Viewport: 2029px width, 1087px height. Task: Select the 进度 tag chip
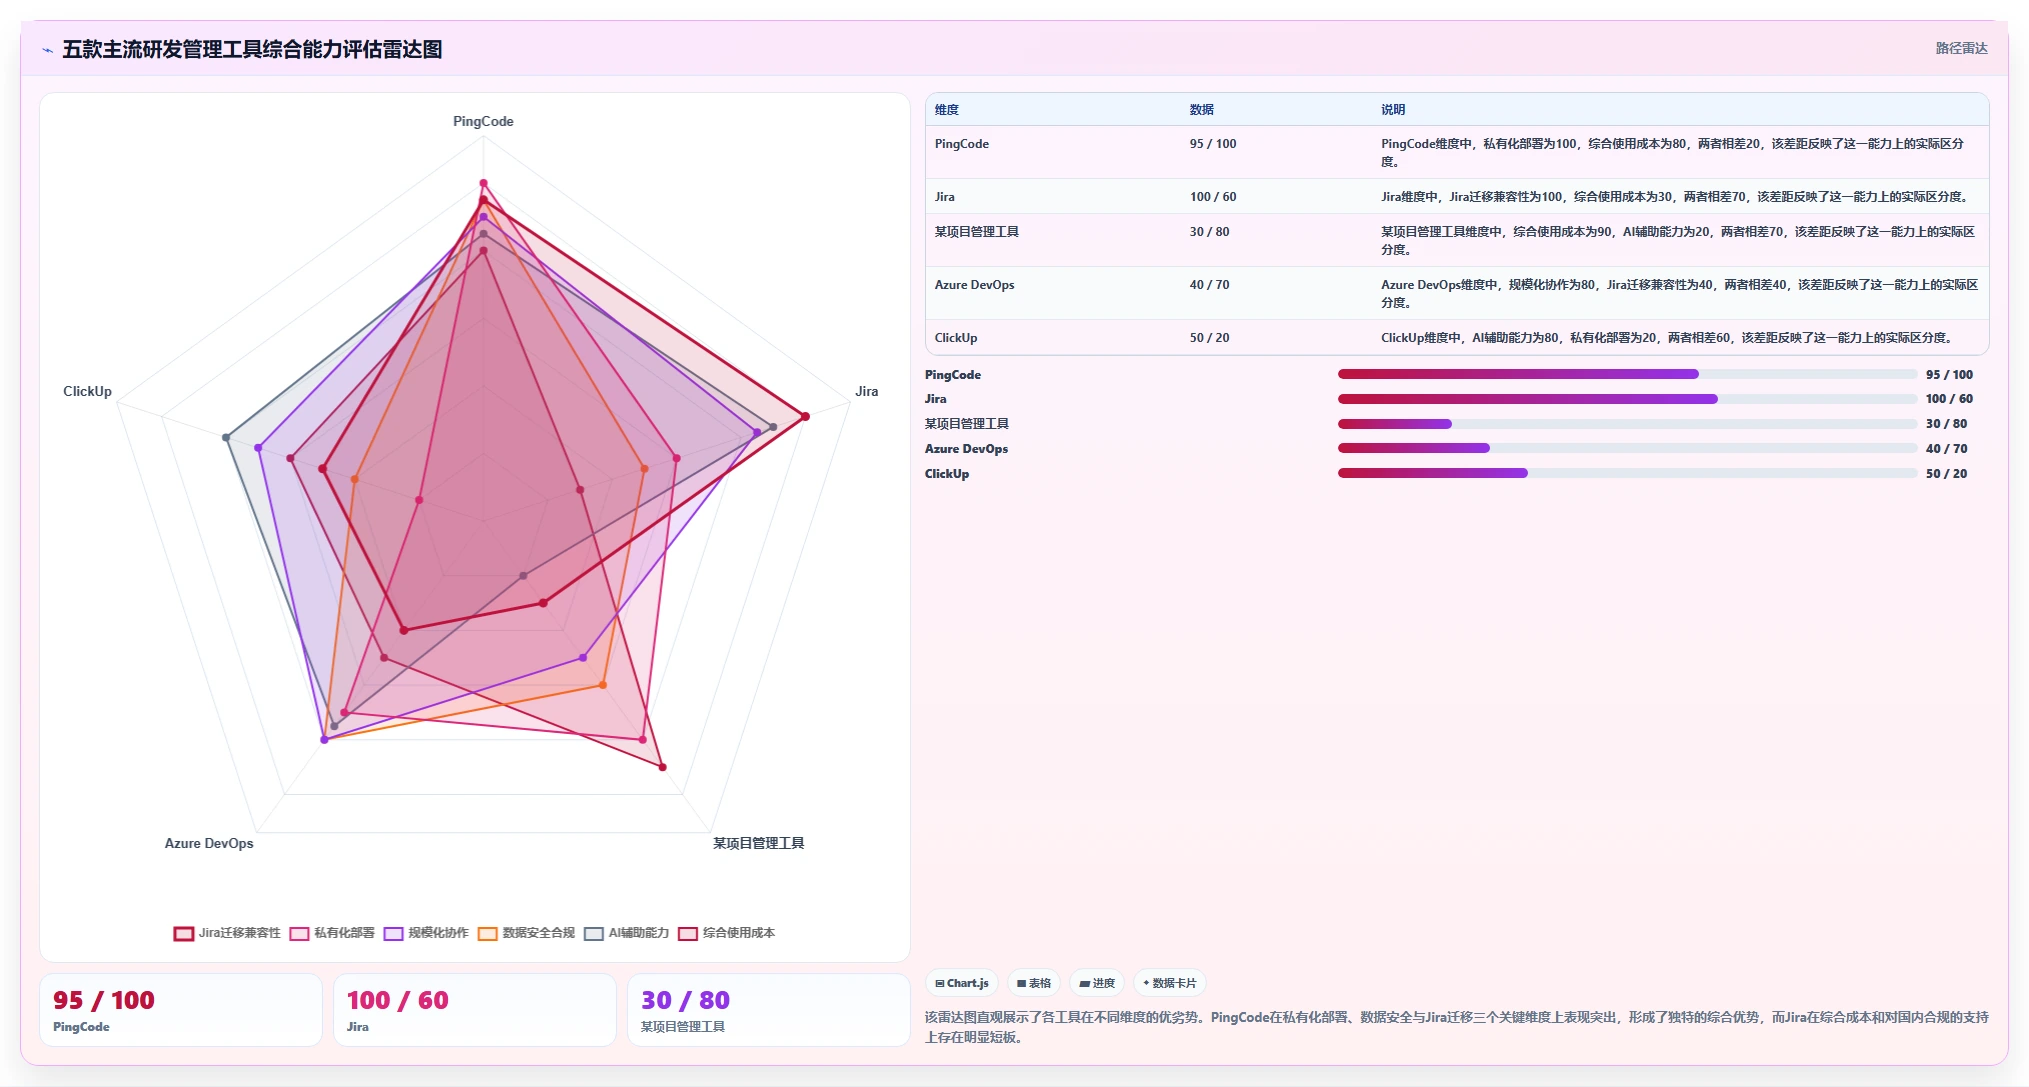1097,983
